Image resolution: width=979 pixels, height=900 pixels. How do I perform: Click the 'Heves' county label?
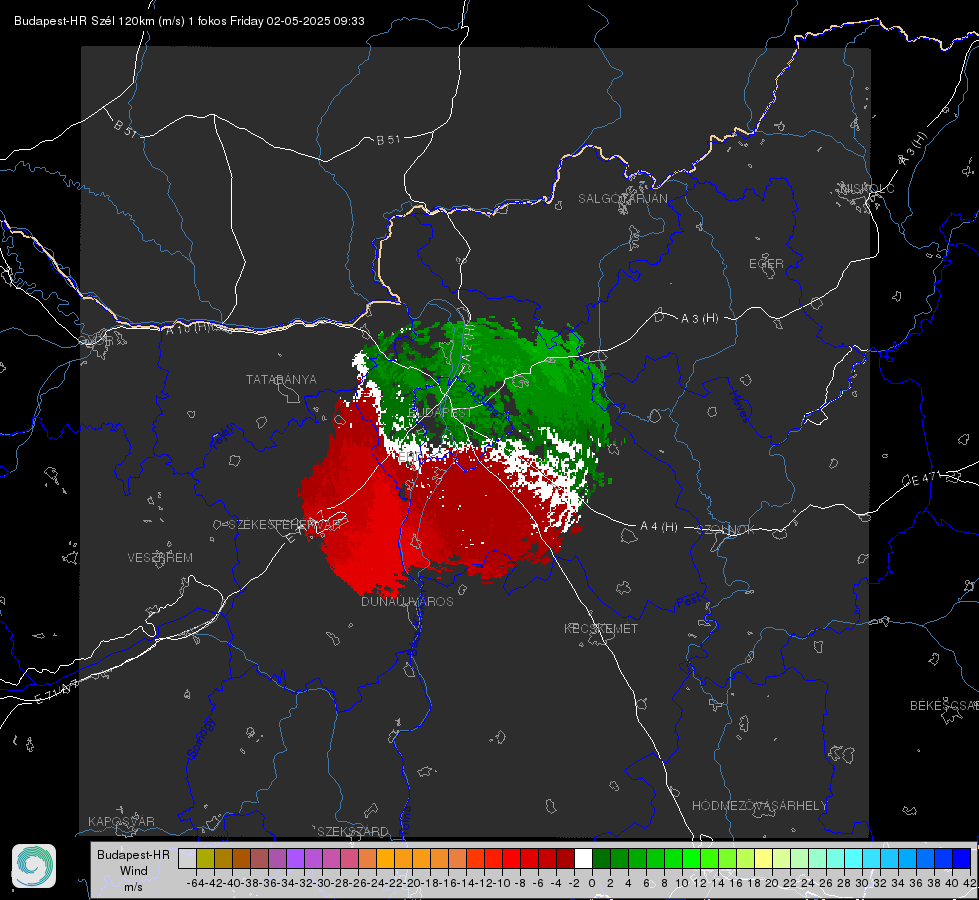[x=739, y=407]
